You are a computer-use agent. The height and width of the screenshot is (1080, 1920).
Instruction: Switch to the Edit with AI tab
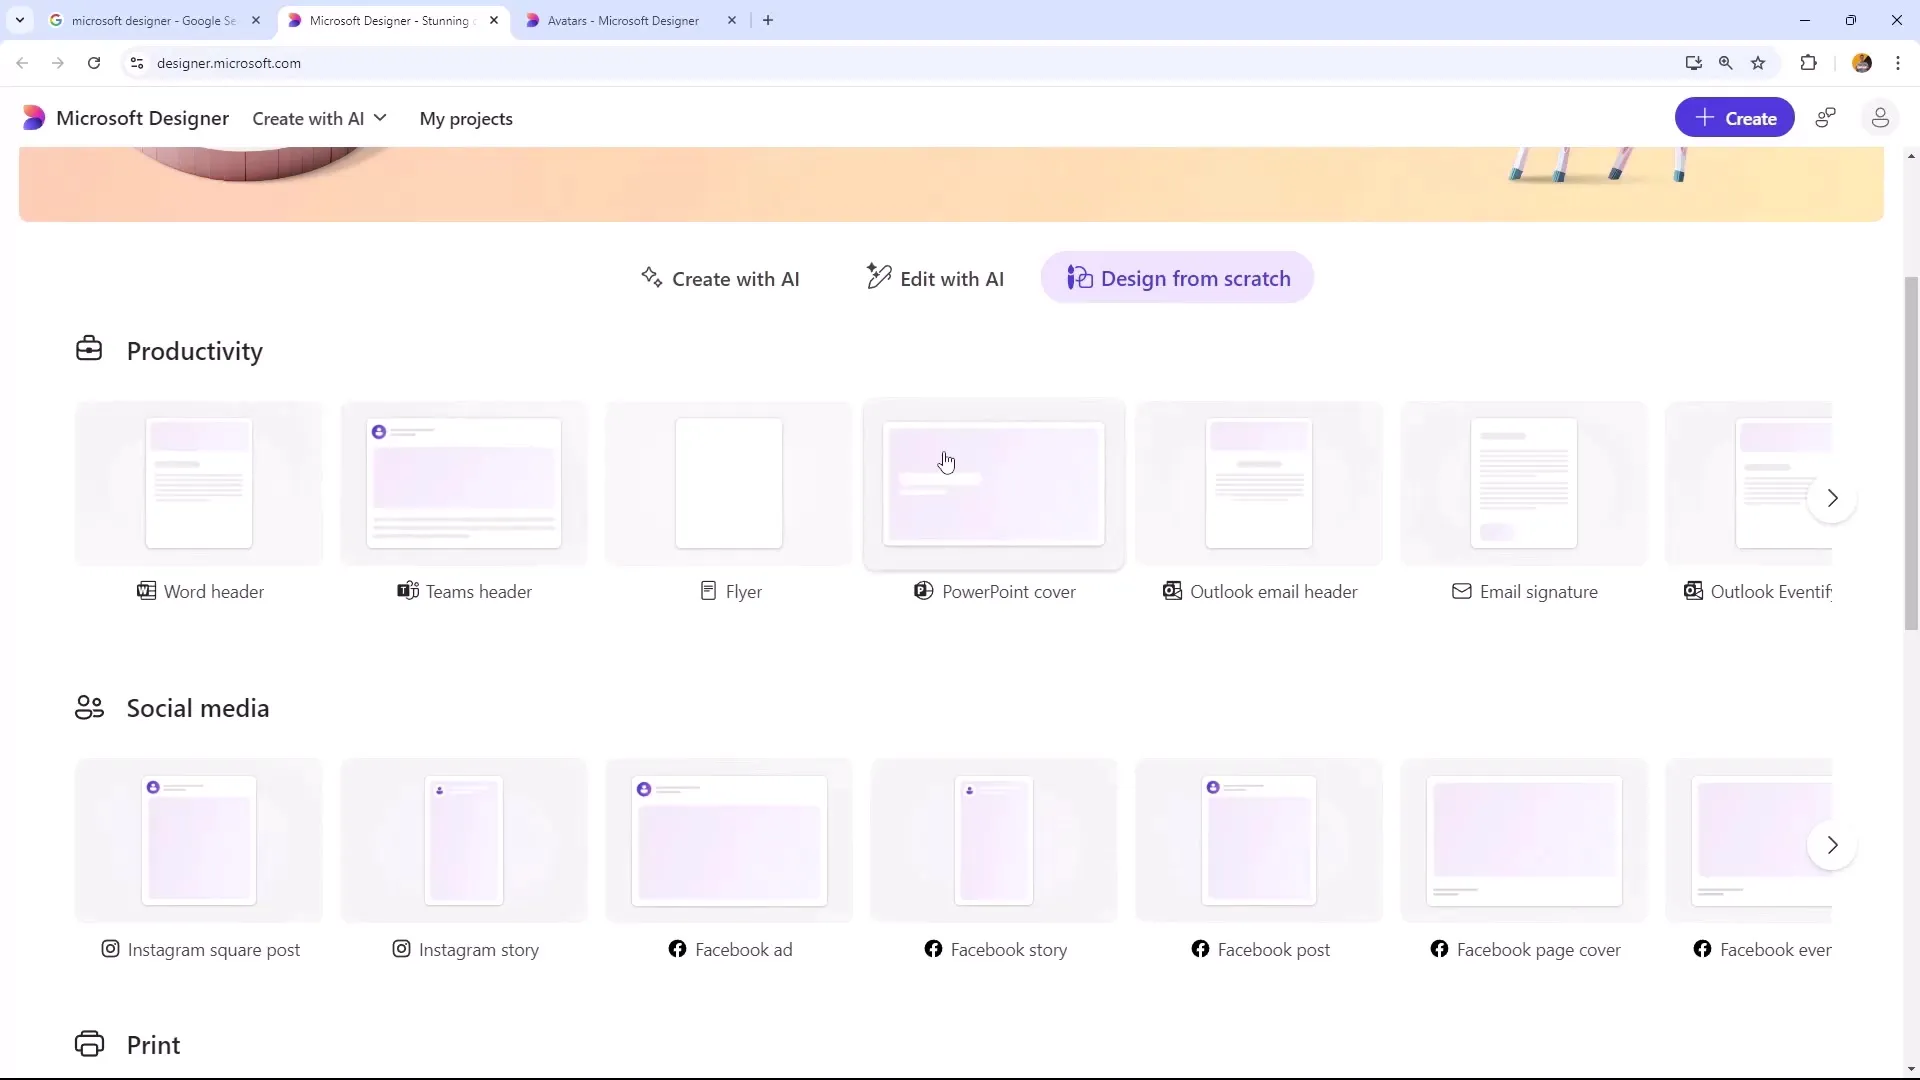[x=935, y=278]
